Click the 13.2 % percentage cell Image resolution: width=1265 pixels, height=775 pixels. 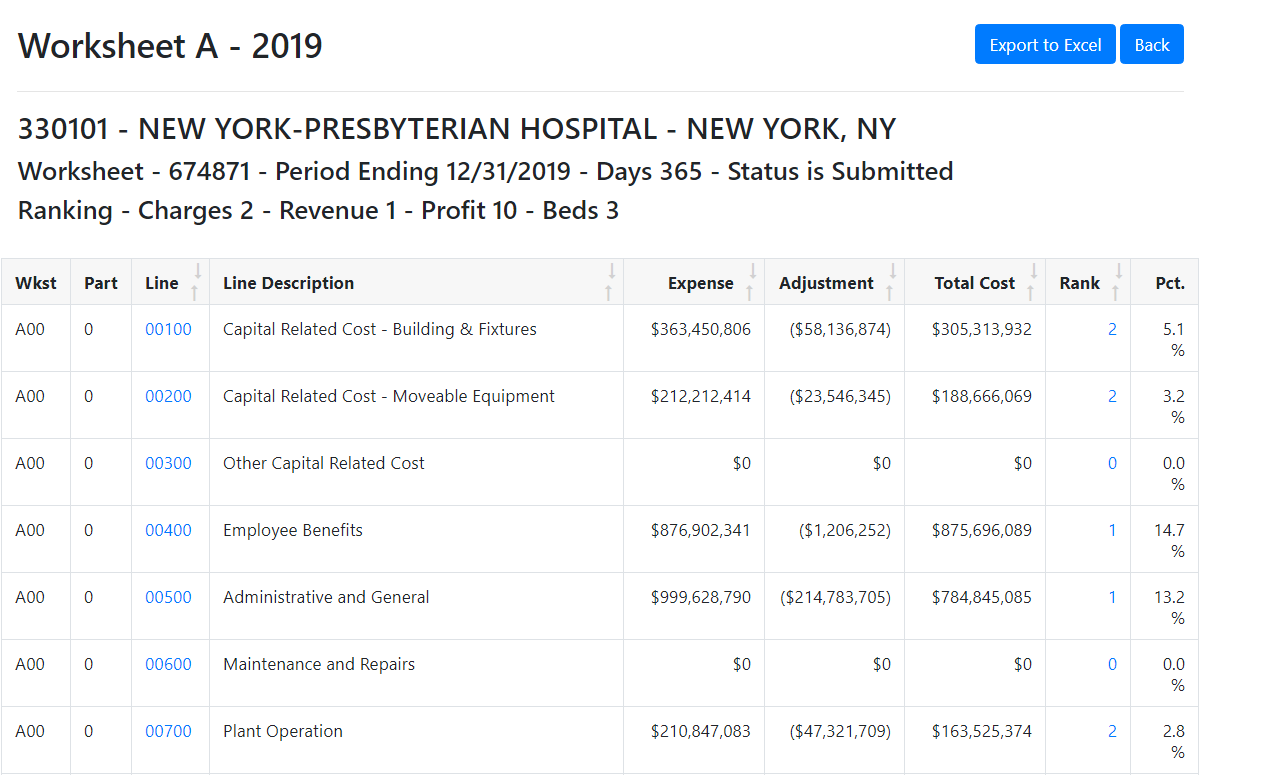pyautogui.click(x=1164, y=606)
